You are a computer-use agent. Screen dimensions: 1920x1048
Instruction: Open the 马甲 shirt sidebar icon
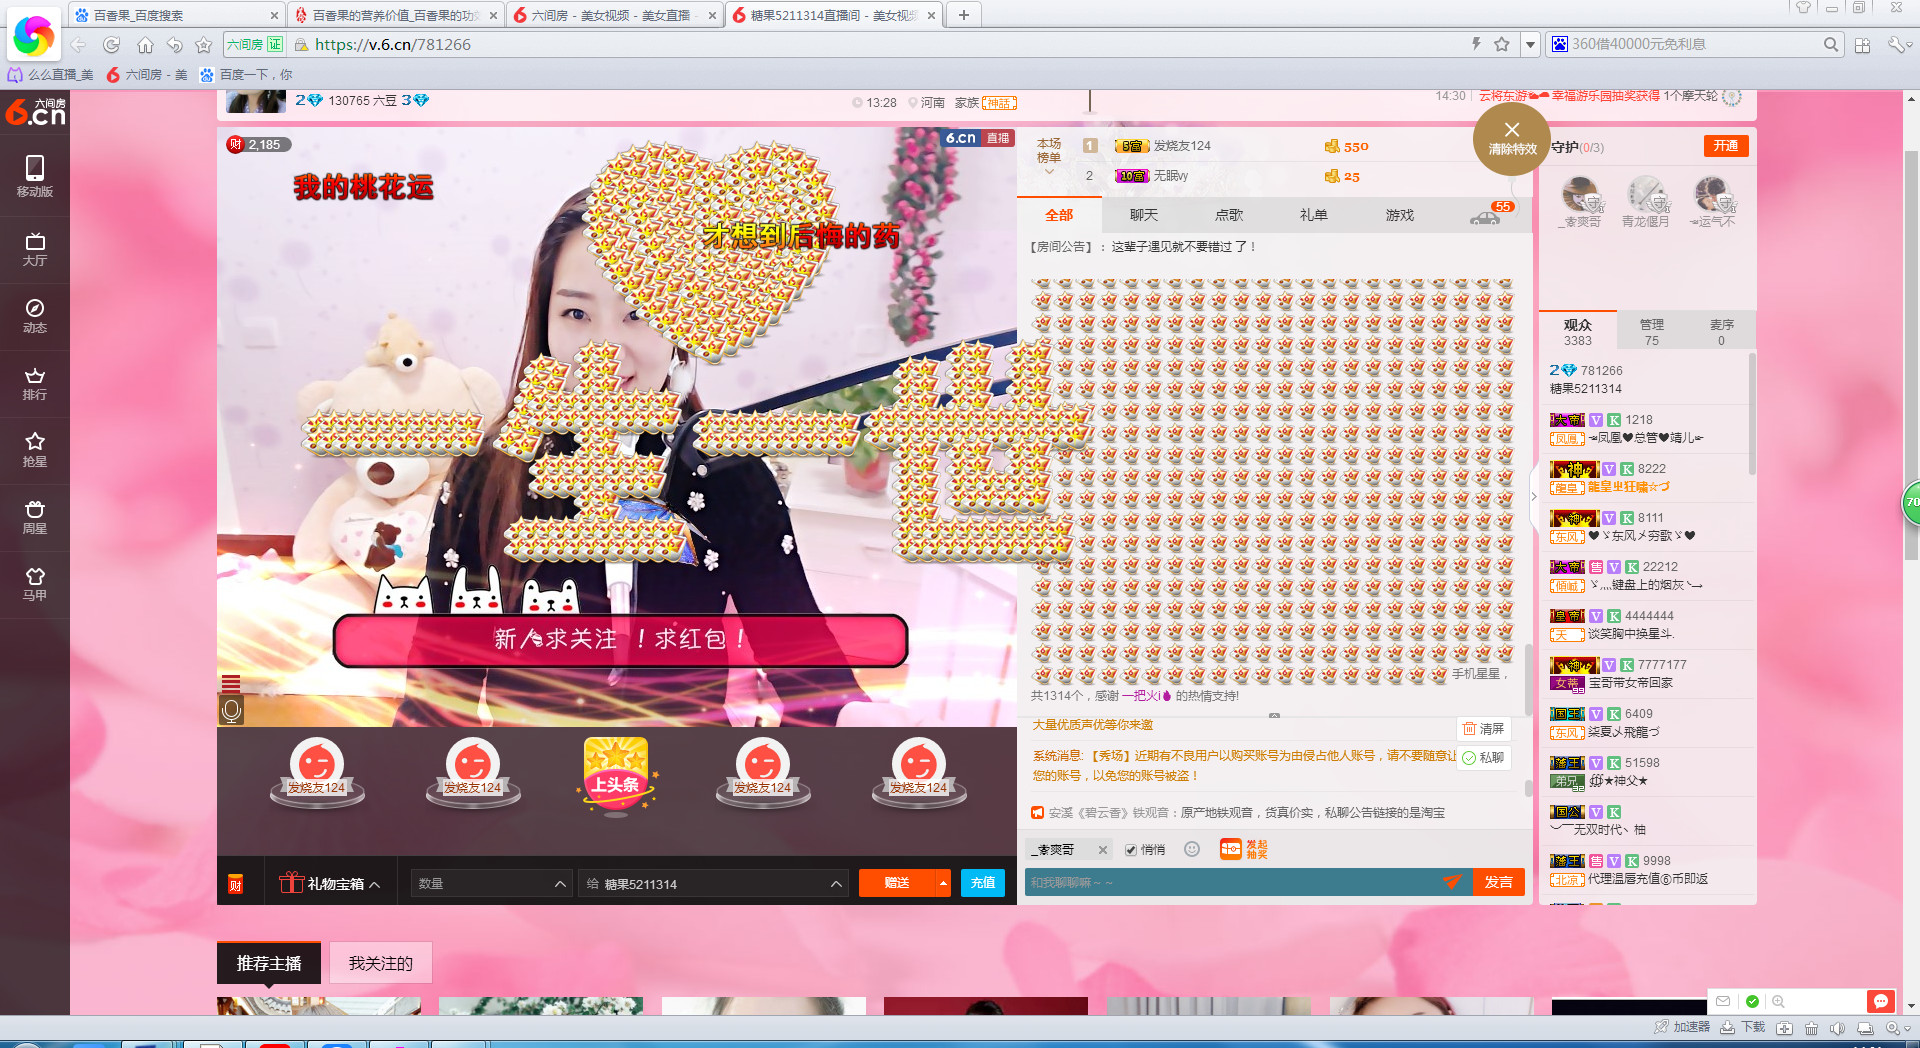tap(34, 584)
